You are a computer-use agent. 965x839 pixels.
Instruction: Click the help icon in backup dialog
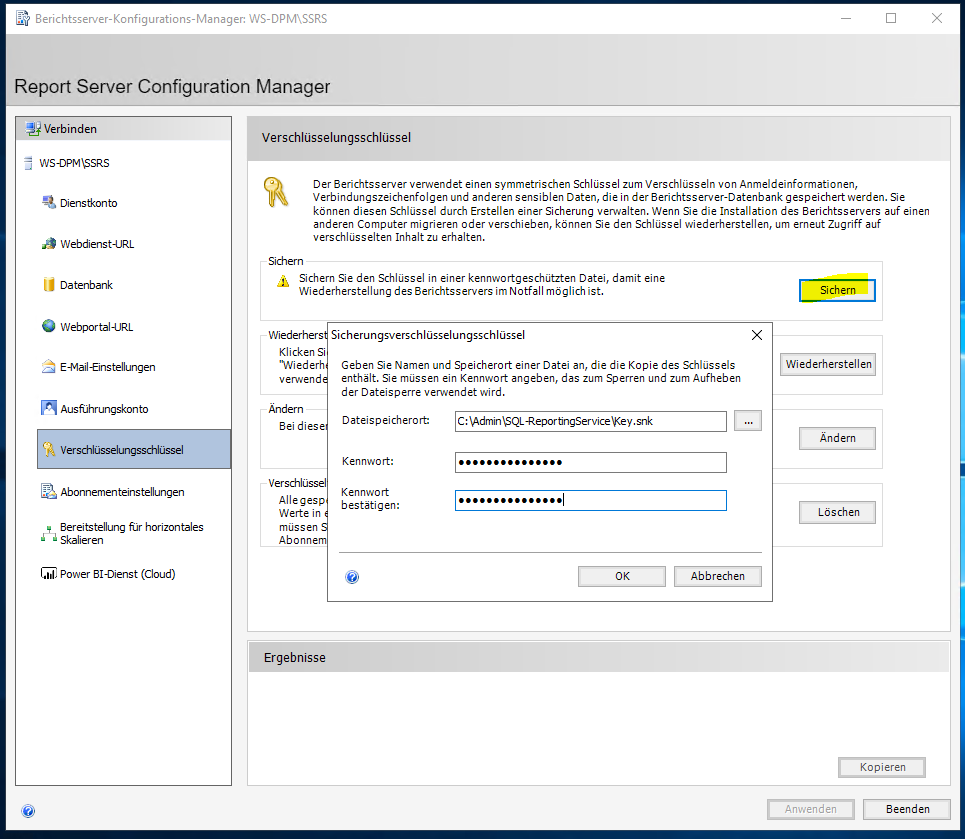352,577
